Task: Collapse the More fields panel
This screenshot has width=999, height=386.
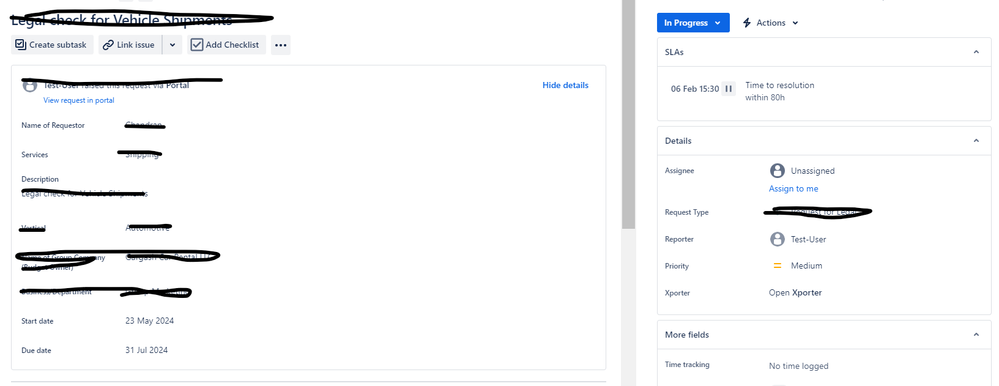Action: pos(976,334)
